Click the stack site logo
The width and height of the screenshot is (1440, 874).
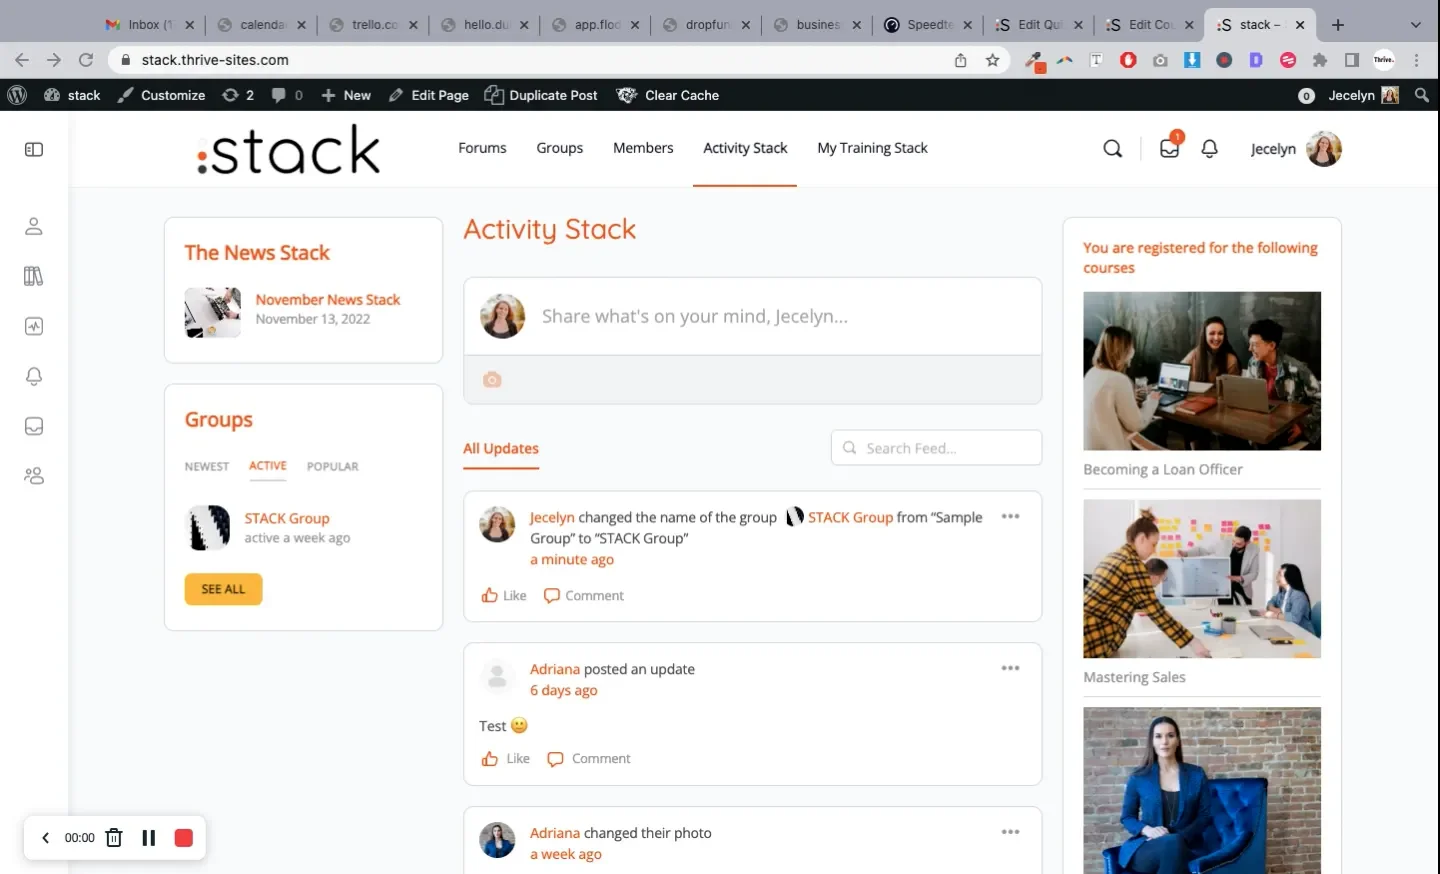tap(288, 150)
